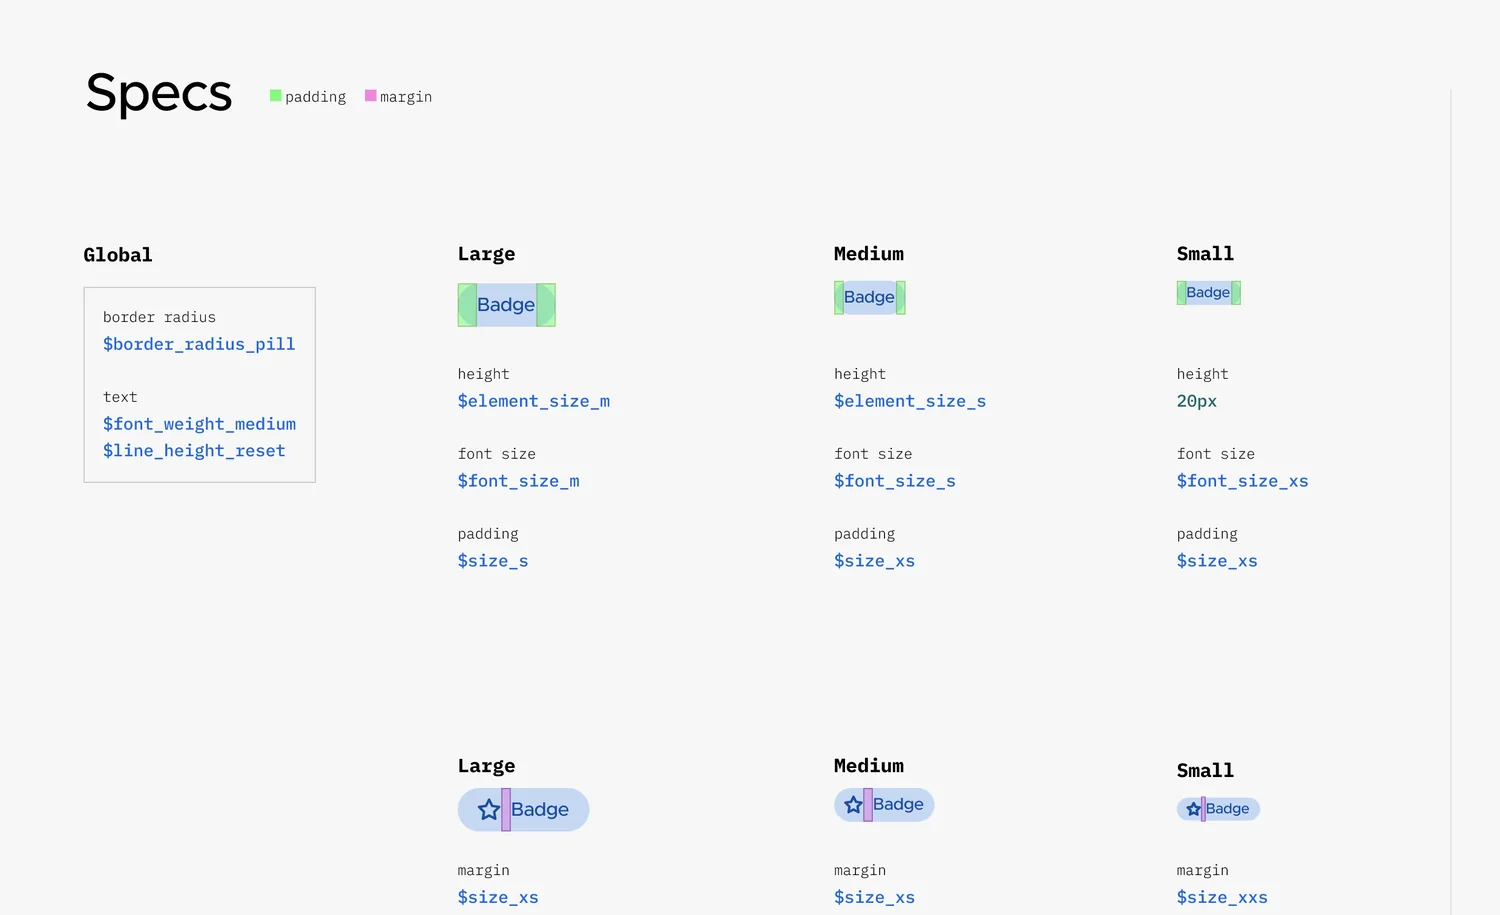1500x915 pixels.
Task: Click the $font_size_xs token
Action: pos(1243,481)
